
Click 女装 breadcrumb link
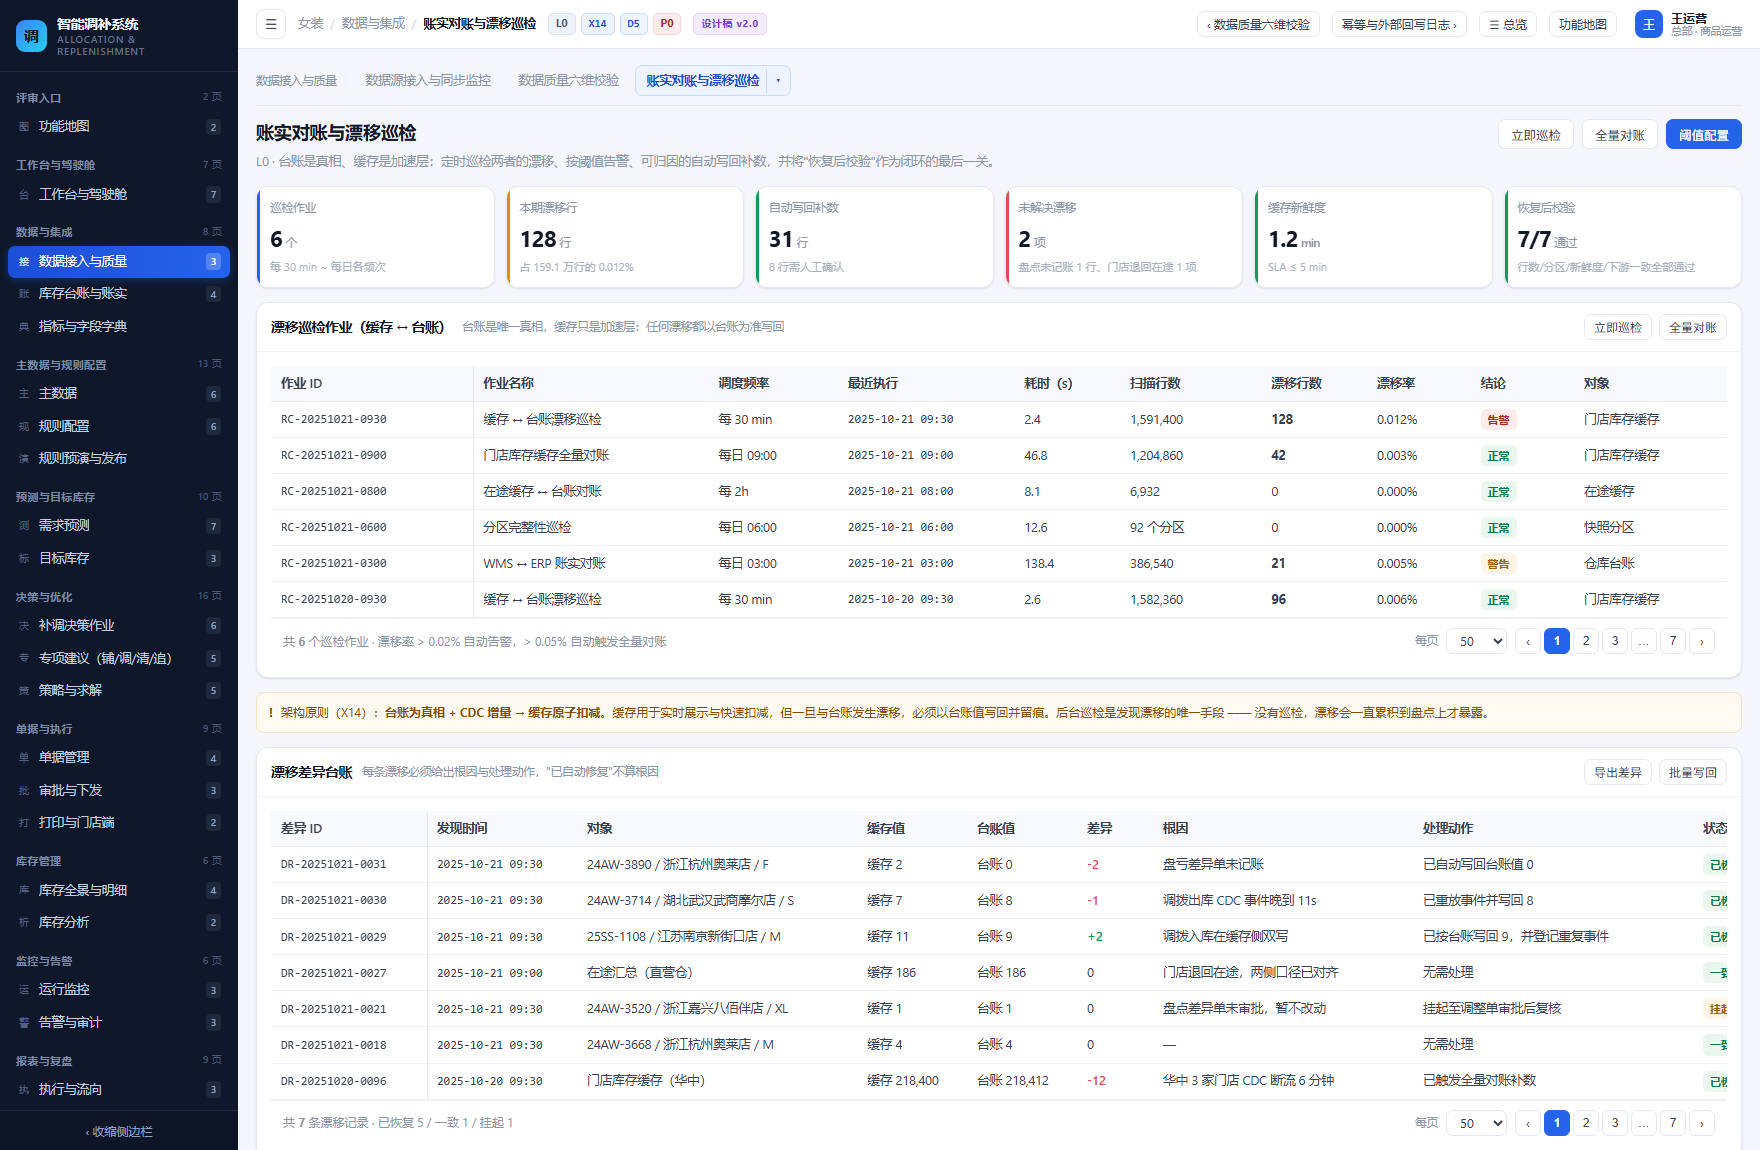tap(311, 24)
